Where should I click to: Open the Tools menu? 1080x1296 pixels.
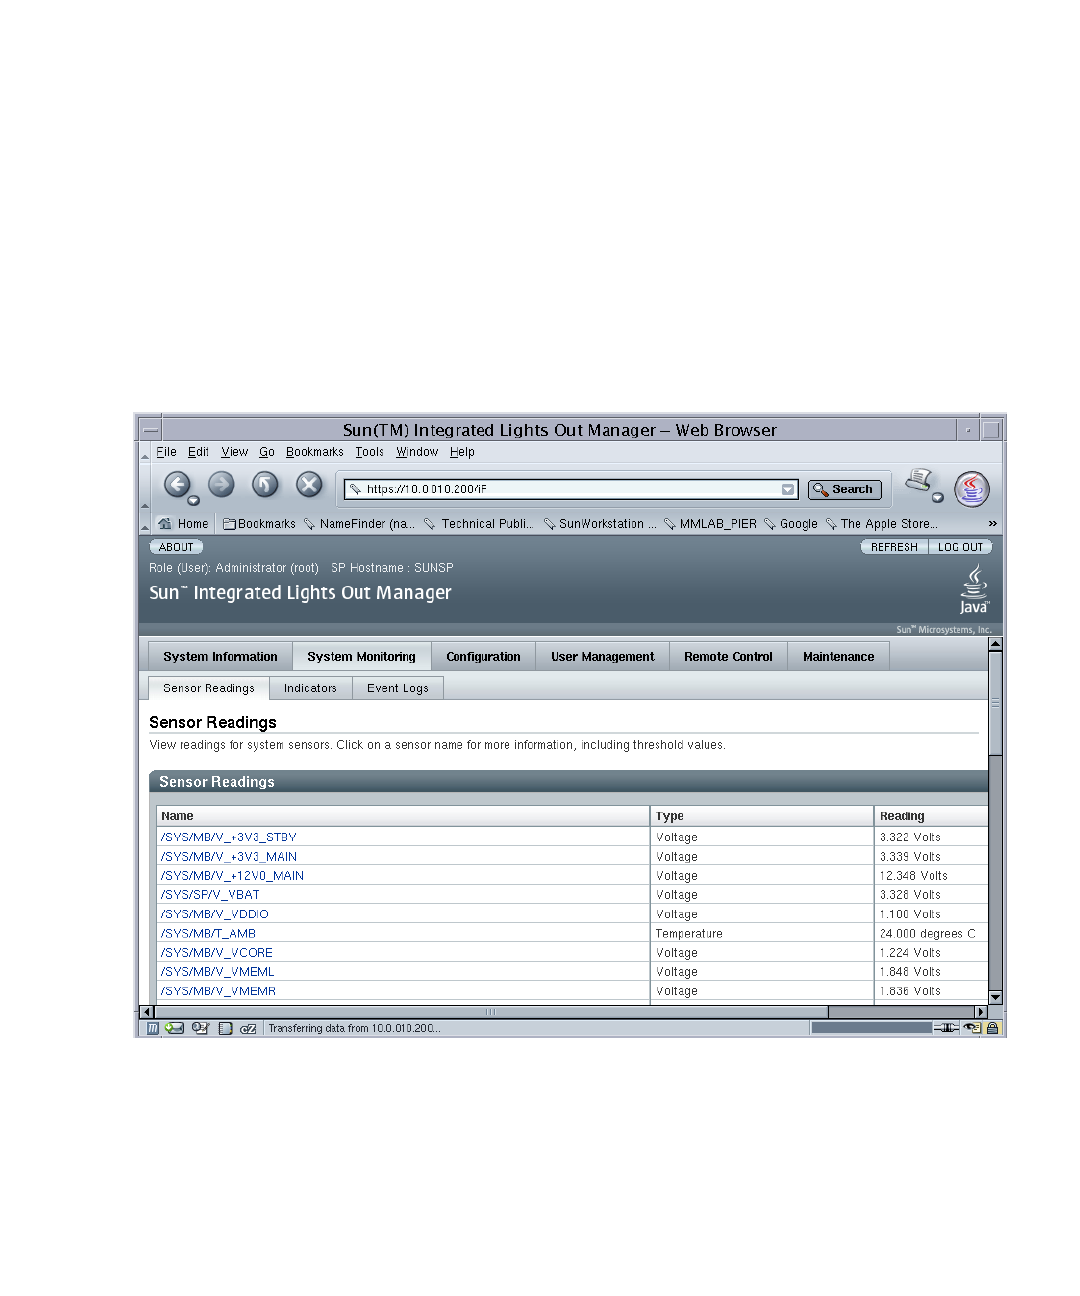(x=370, y=452)
